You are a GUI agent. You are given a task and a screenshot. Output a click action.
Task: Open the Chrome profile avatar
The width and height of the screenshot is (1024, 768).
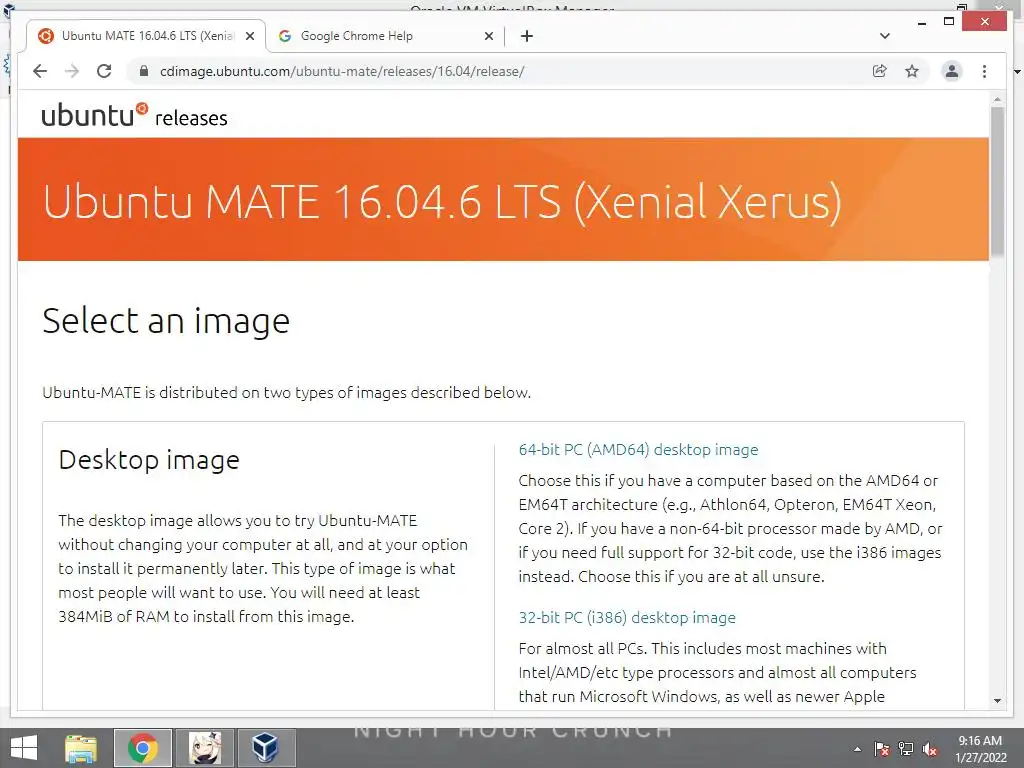click(952, 71)
